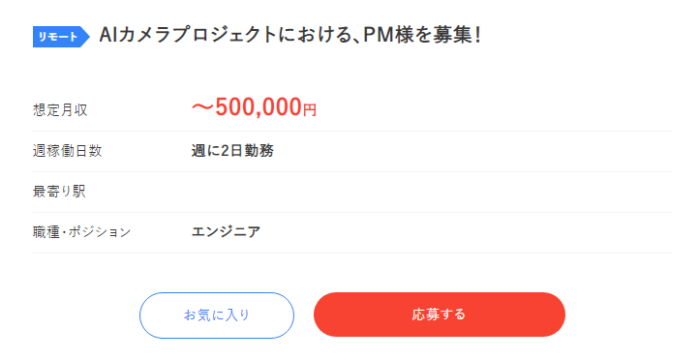Select the 週稼働日数 row label
This screenshot has width=700, height=360.
click(x=67, y=151)
